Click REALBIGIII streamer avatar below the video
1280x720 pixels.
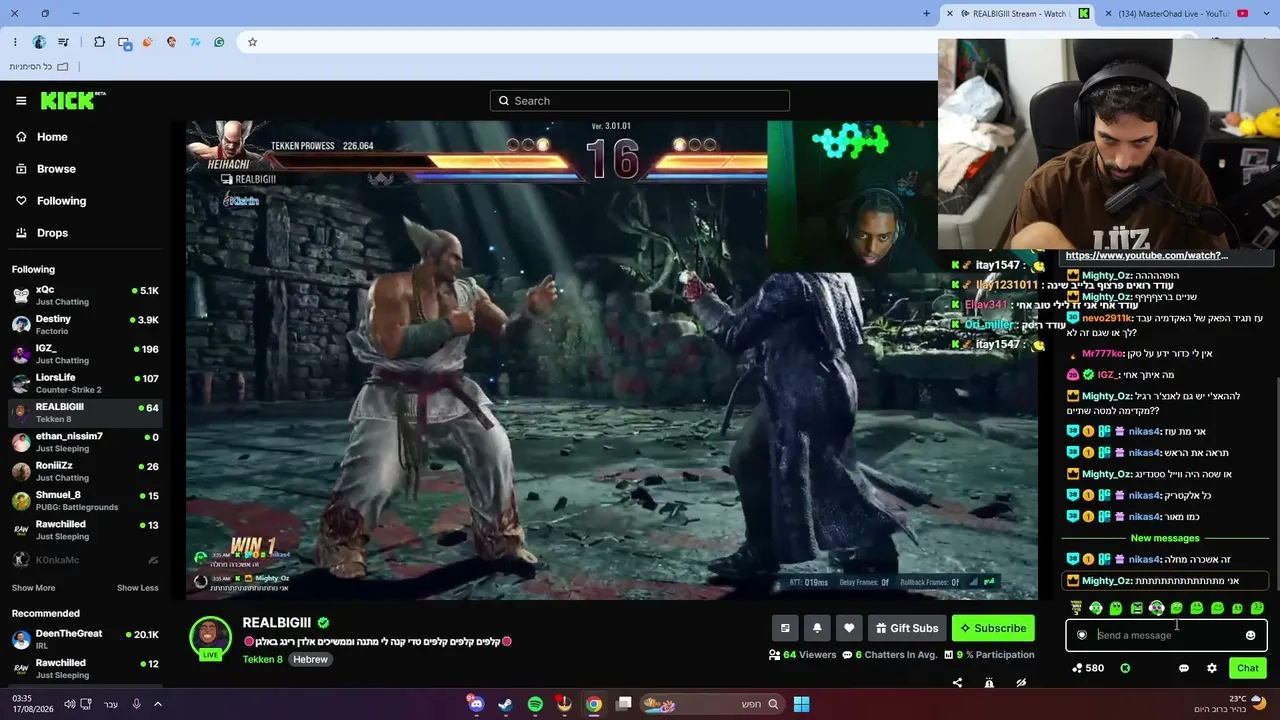(x=210, y=637)
